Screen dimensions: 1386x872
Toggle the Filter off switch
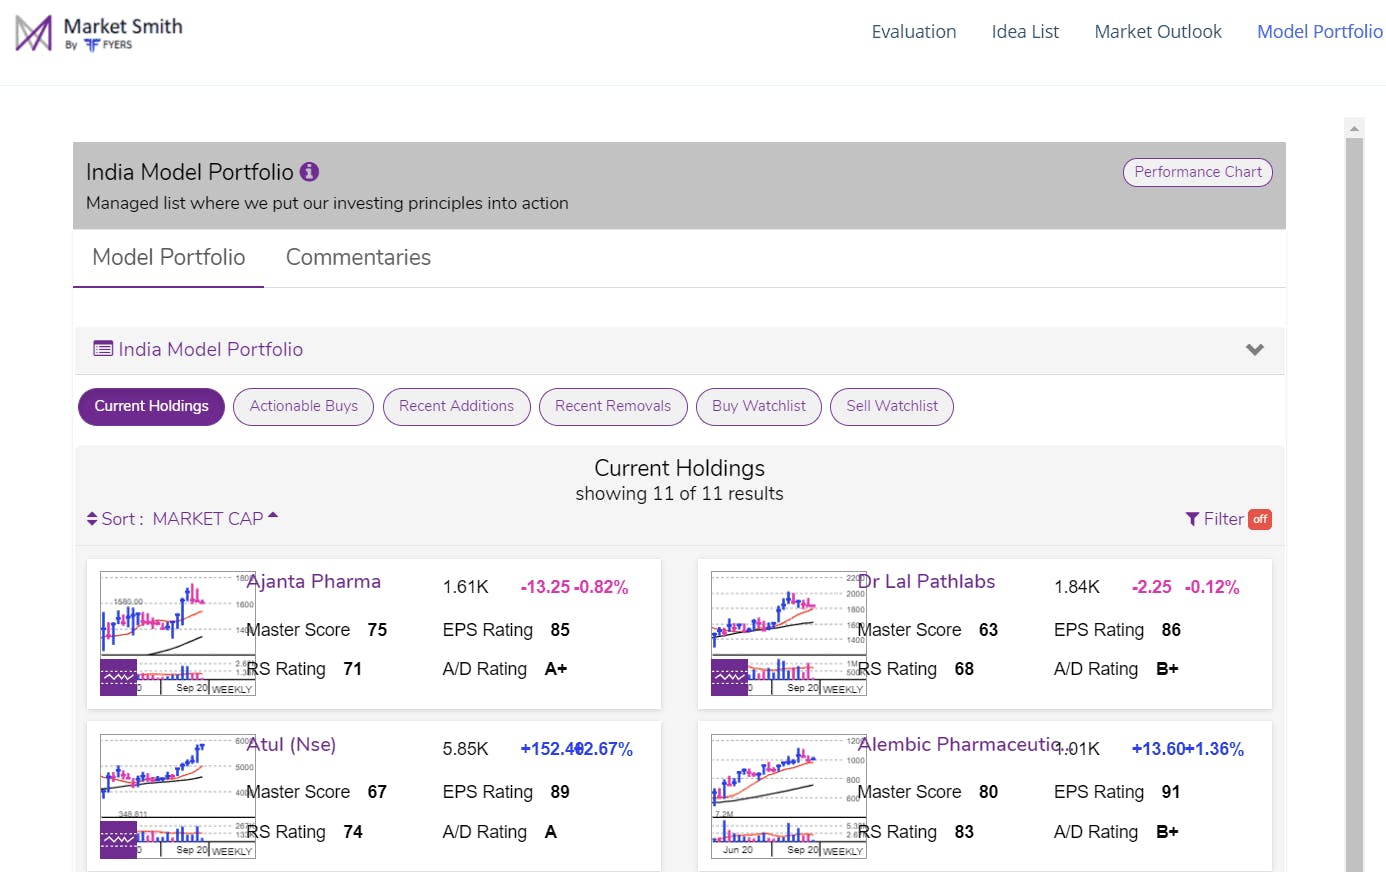(x=1260, y=519)
